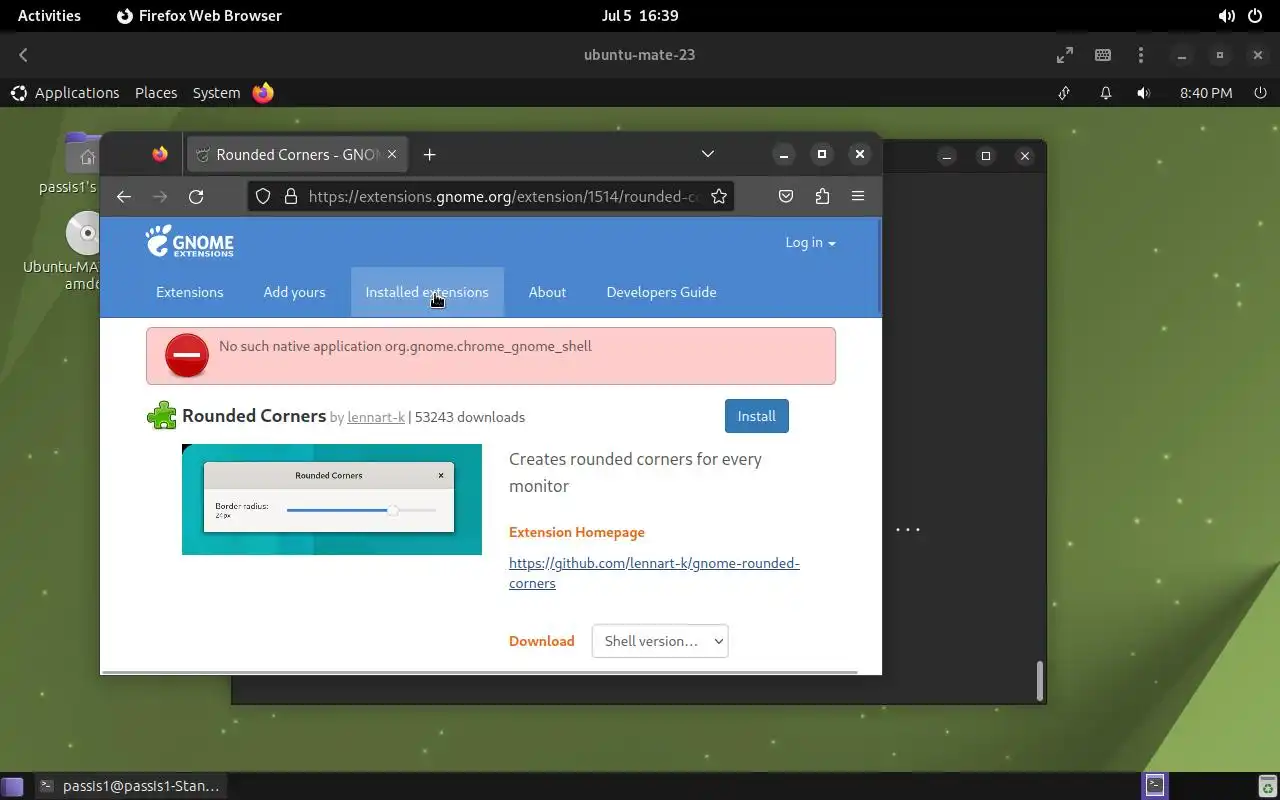This screenshot has height=800, width=1280.
Task: Click the Rounded Corners screenshot thumbnail
Action: tap(332, 499)
